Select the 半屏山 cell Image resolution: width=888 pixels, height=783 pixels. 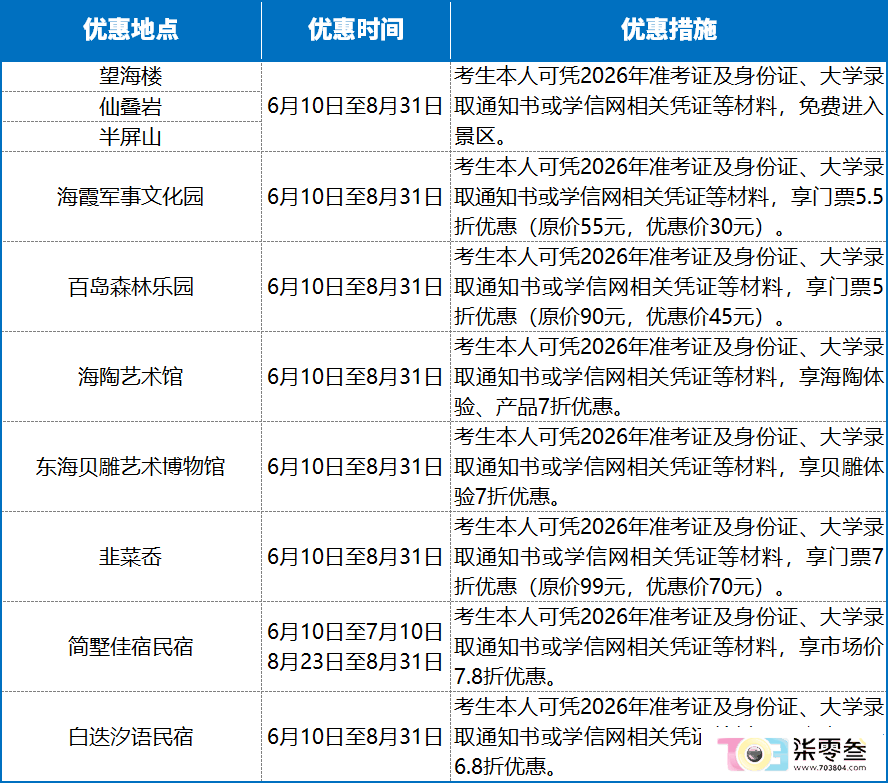pyautogui.click(x=131, y=136)
